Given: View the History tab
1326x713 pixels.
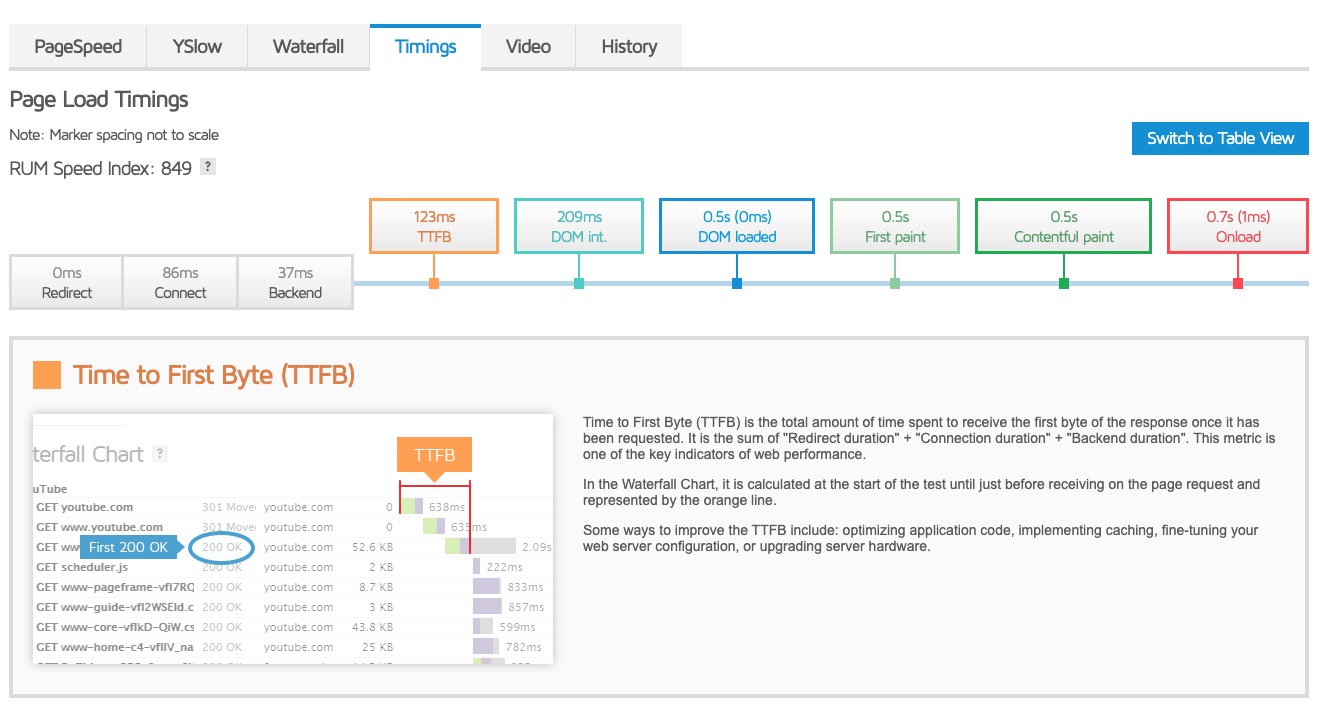Looking at the screenshot, I should coord(629,47).
